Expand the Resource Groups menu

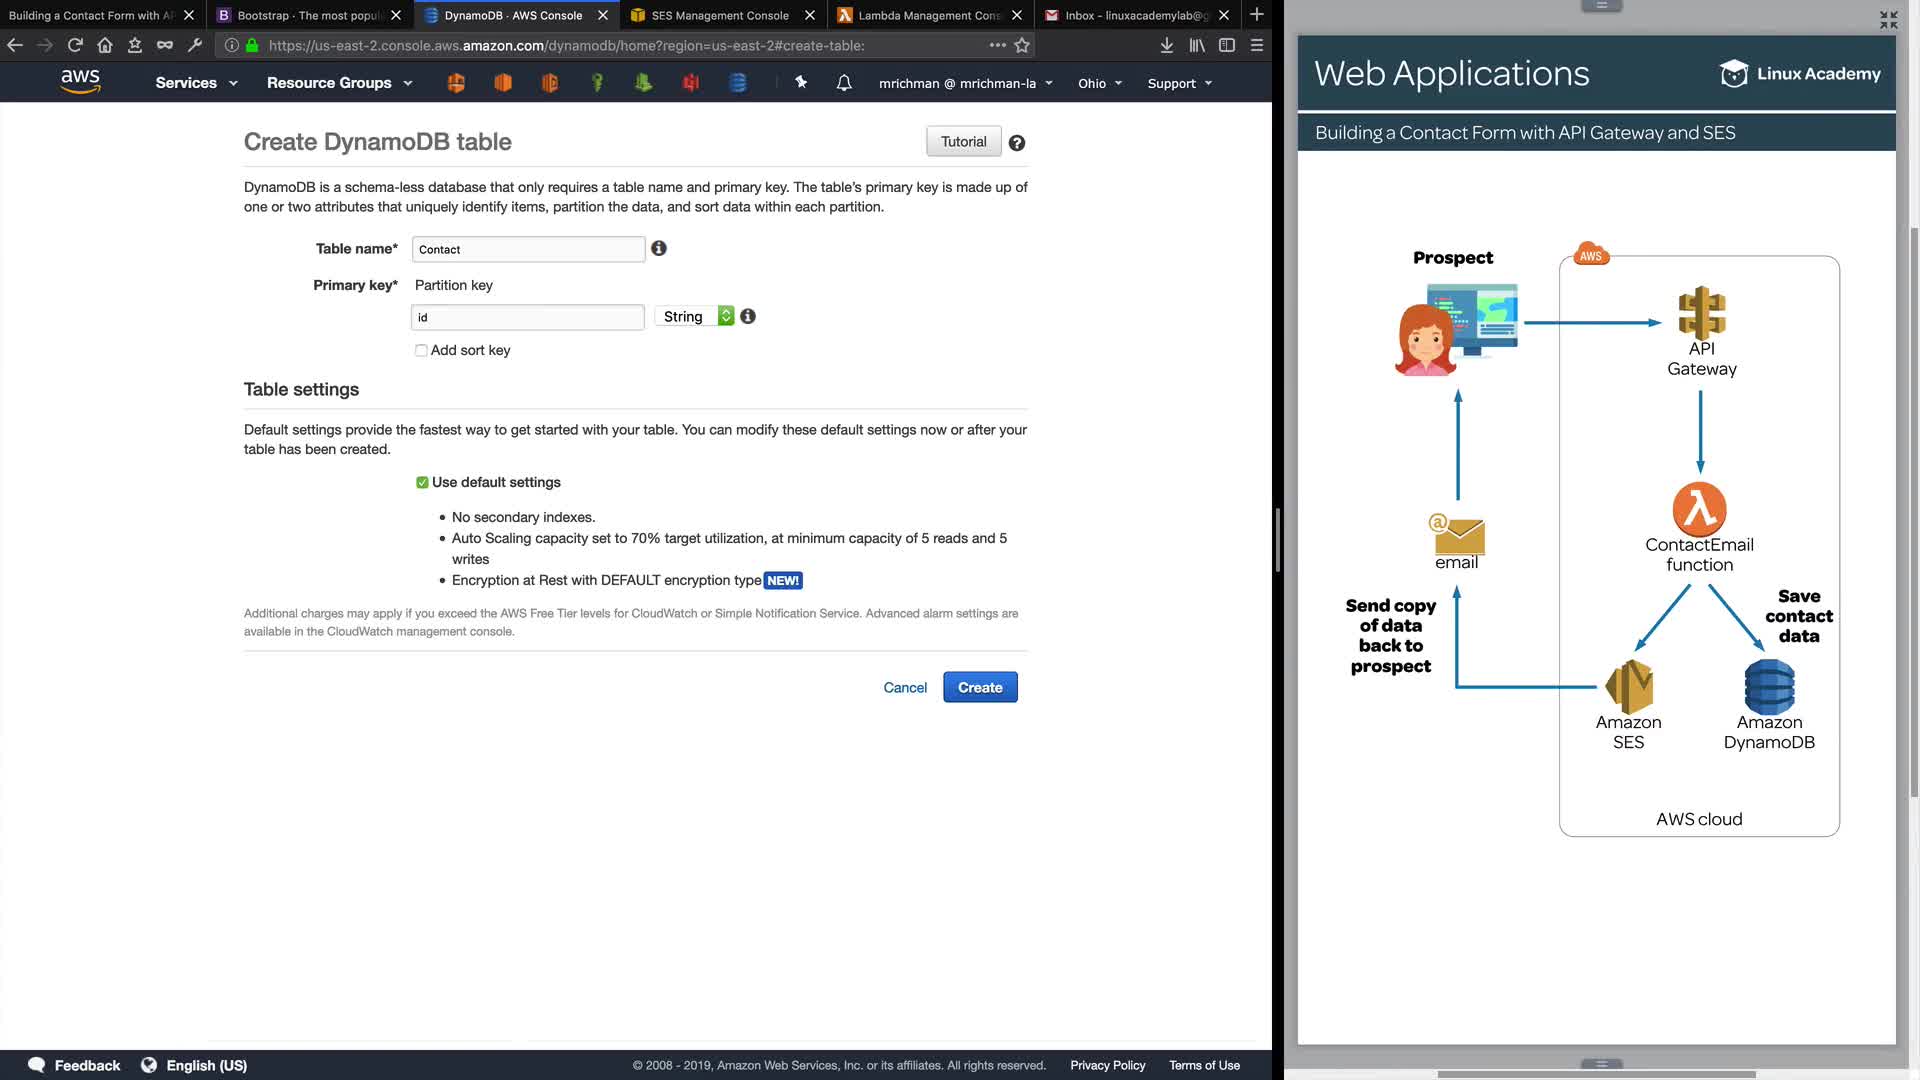tap(339, 83)
